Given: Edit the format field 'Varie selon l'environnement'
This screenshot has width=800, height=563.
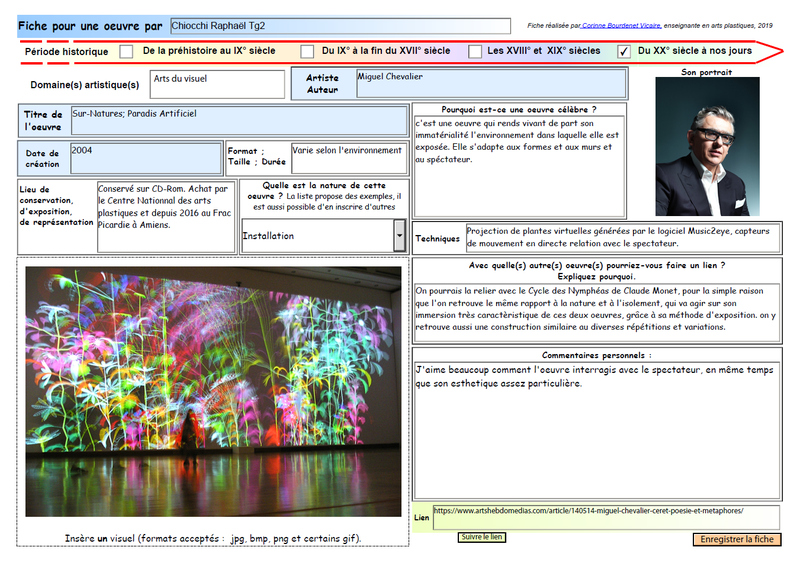Looking at the screenshot, I should tap(349, 158).
